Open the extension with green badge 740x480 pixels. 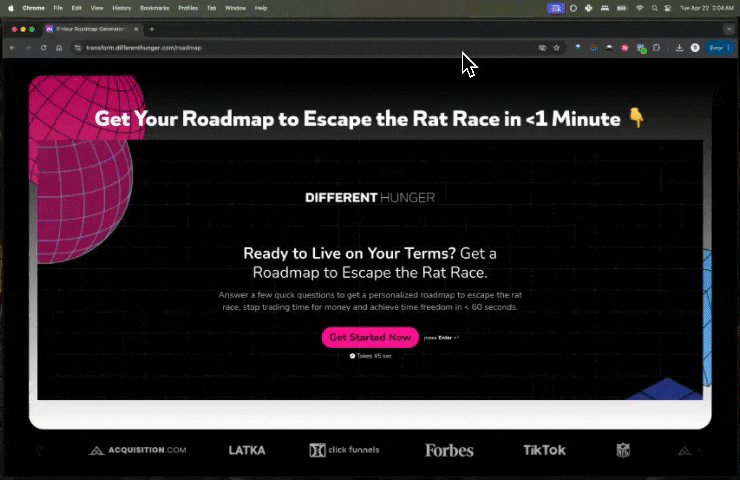pyautogui.click(x=641, y=48)
